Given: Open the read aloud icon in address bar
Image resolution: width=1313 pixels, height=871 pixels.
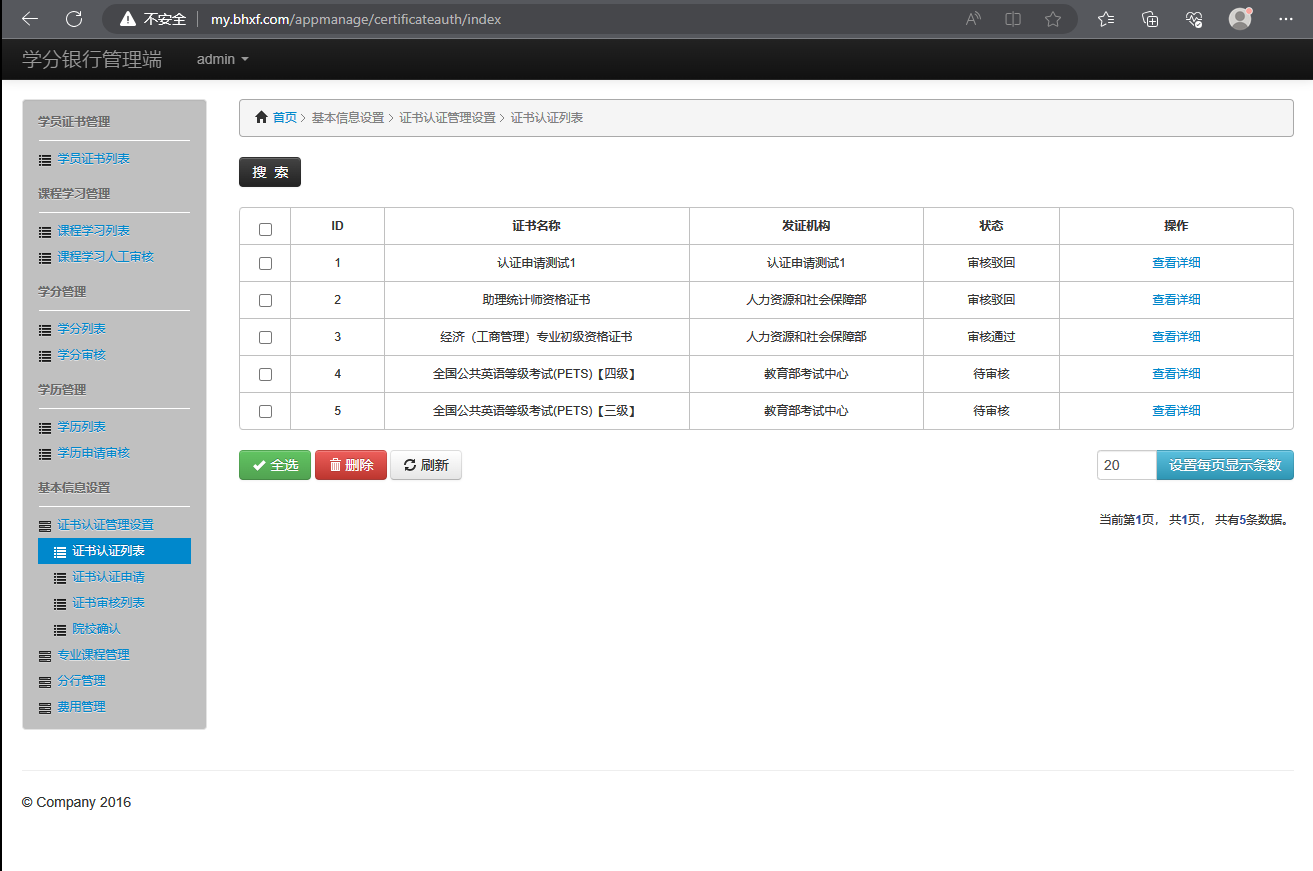Looking at the screenshot, I should 973,19.
